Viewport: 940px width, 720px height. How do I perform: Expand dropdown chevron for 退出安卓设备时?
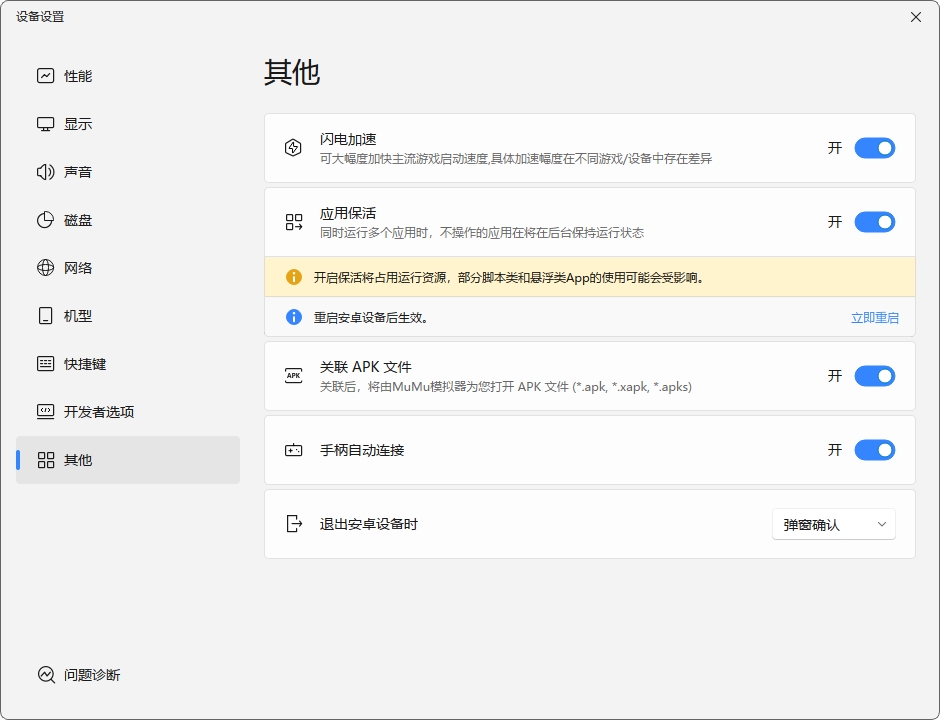tap(882, 524)
